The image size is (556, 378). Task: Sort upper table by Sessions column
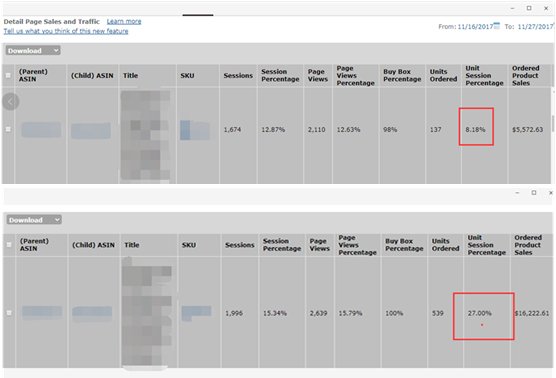238,76
